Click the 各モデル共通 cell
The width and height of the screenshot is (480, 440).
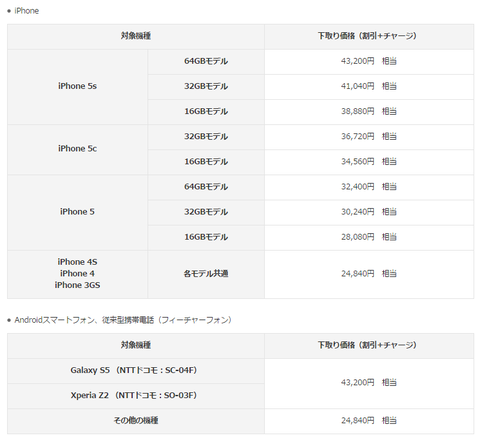click(x=206, y=274)
